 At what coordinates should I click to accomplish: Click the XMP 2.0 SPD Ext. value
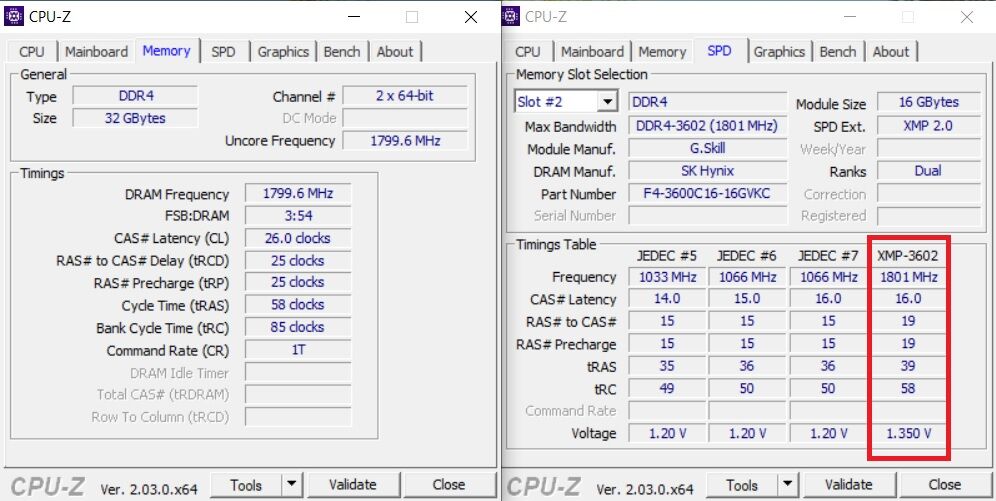point(929,126)
